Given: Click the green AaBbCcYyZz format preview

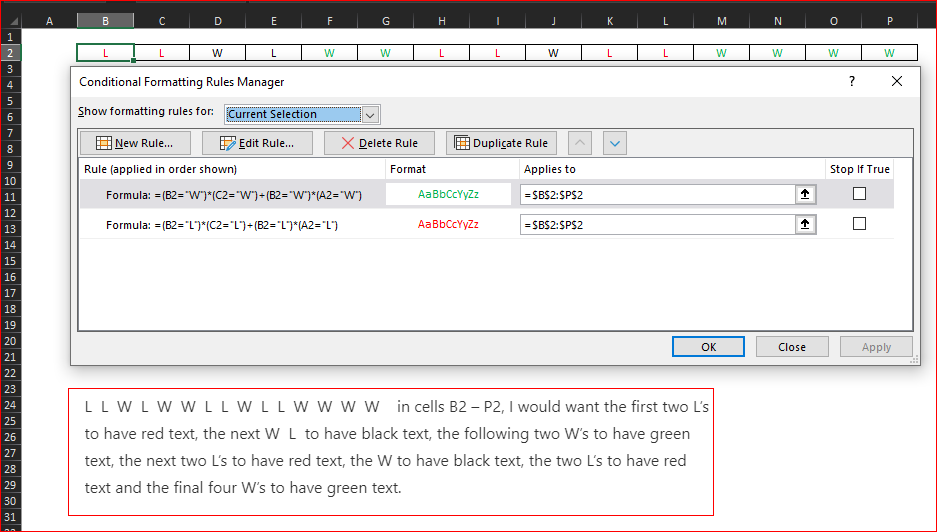Looking at the screenshot, I should (448, 194).
